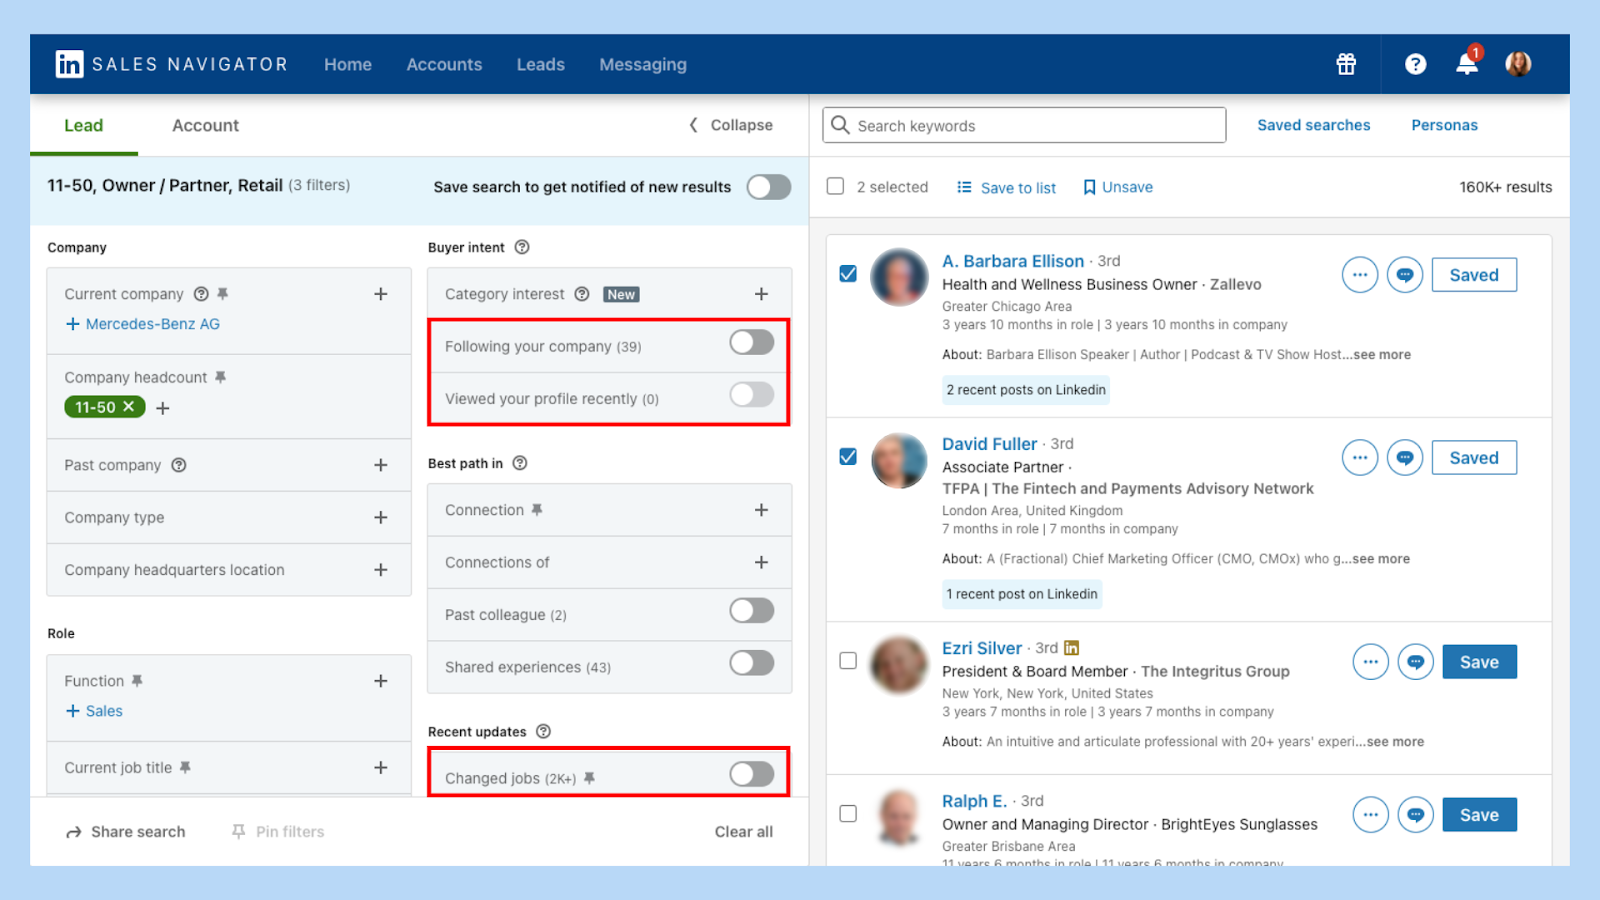Open Personas link
Screen dimensions: 1600x900
[x=1444, y=125]
